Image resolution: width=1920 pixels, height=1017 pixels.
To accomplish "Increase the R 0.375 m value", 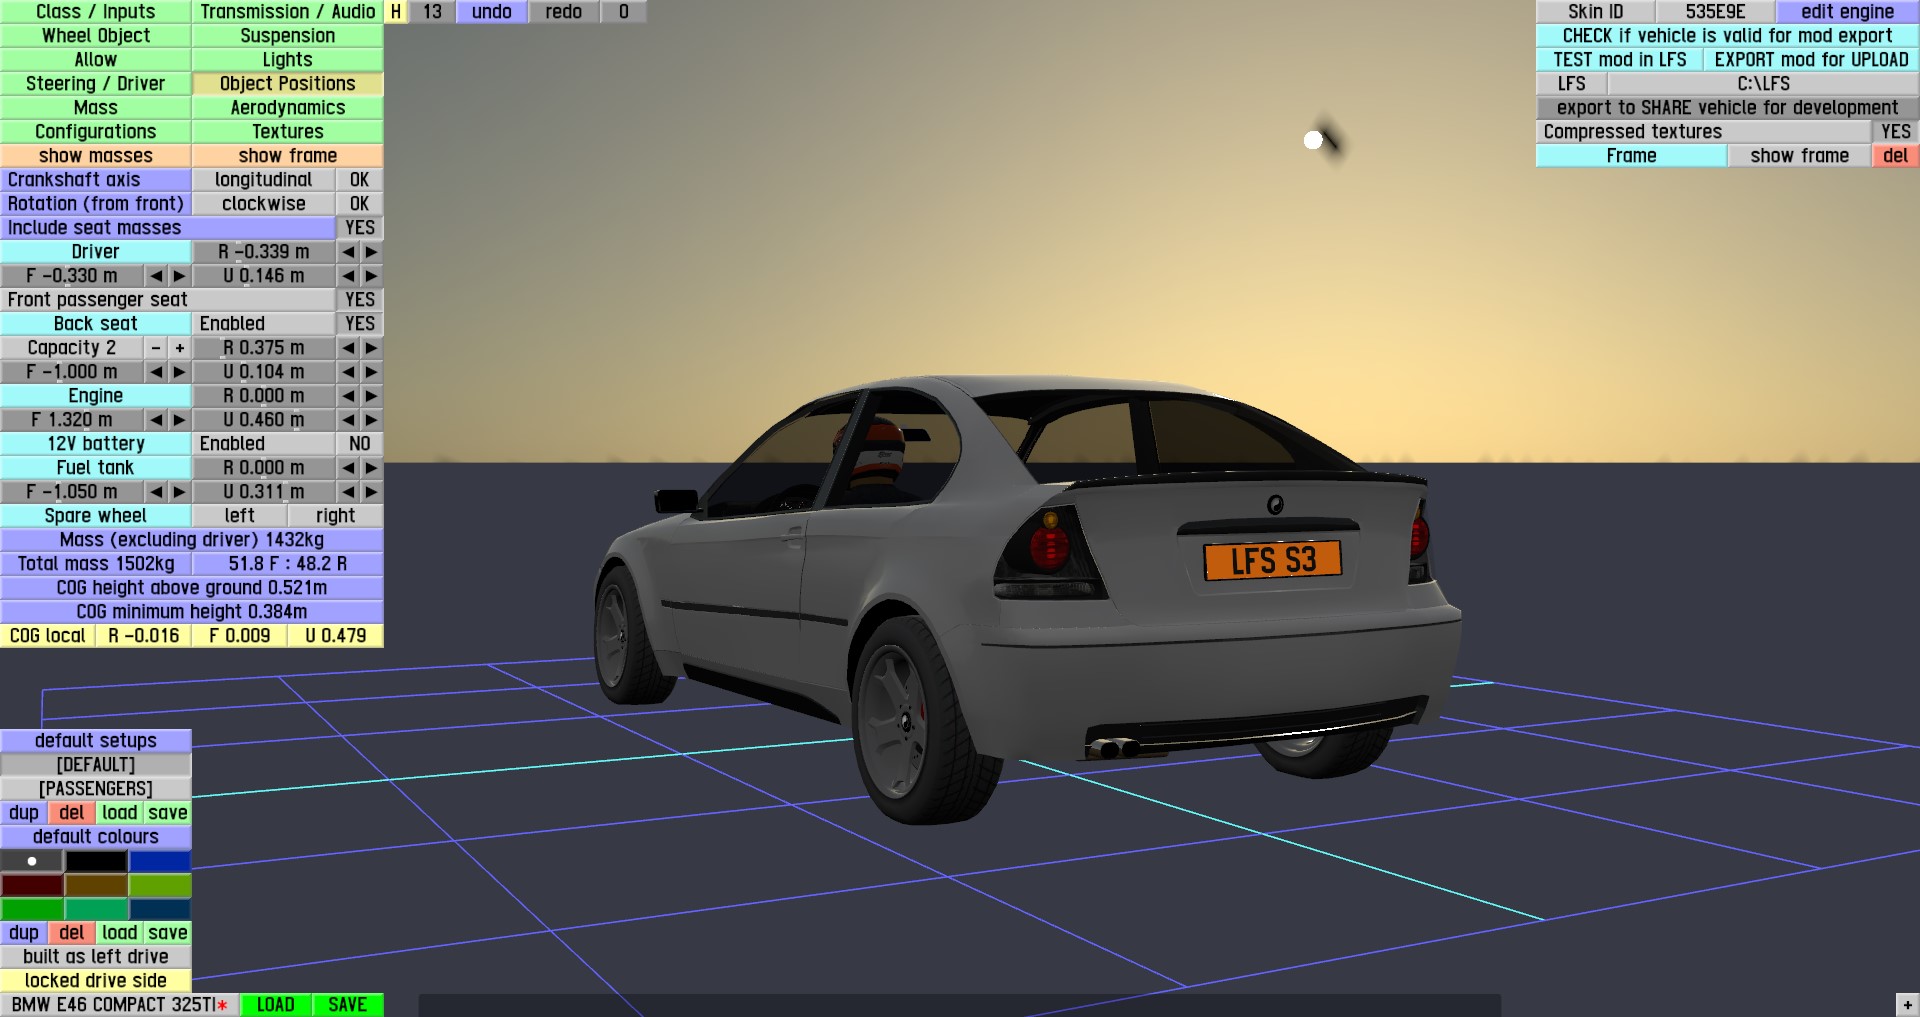I will click(x=372, y=348).
